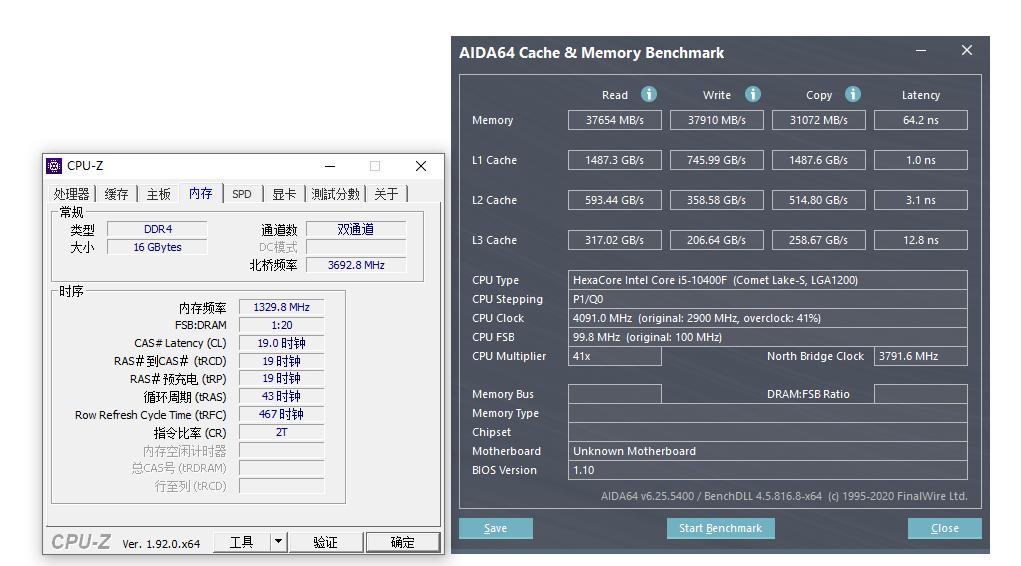Click the Memory Read value 37654 MB/s

[615, 120]
